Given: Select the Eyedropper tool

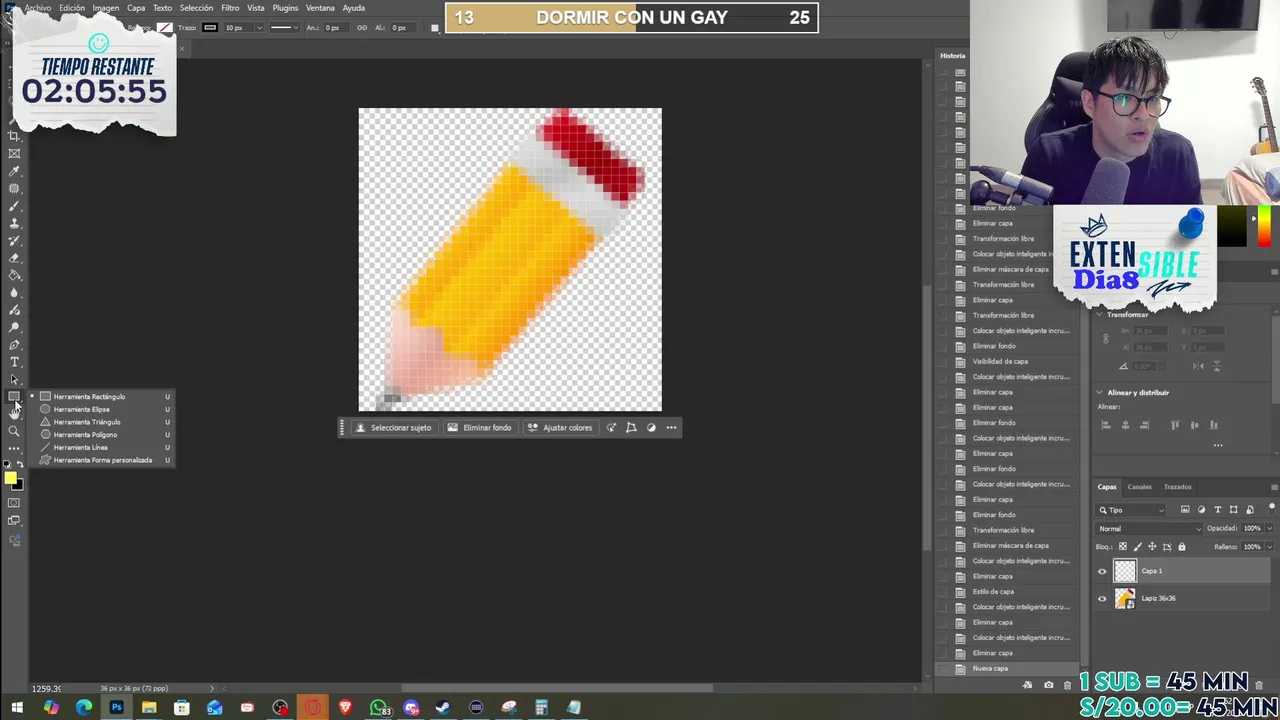Looking at the screenshot, I should (14, 171).
